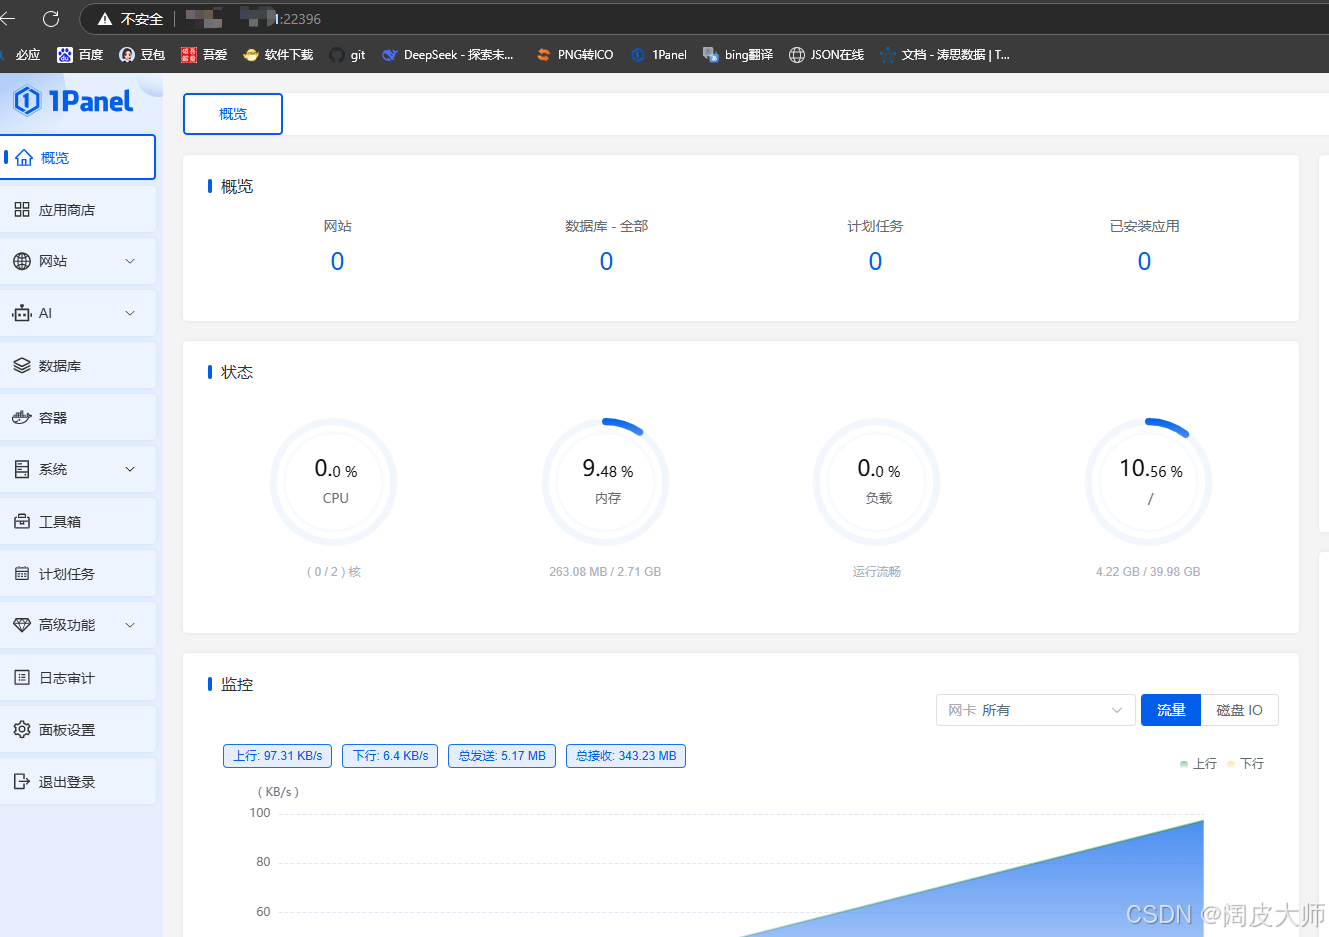
Task: Click the 上行: 97.31 KB/s tag
Action: point(278,756)
